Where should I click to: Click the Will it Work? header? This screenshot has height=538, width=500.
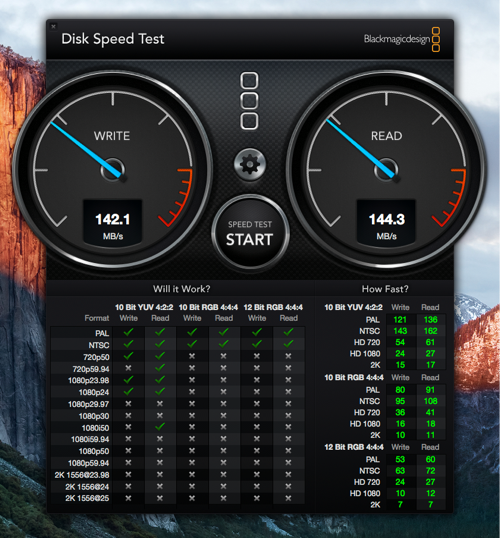click(182, 289)
